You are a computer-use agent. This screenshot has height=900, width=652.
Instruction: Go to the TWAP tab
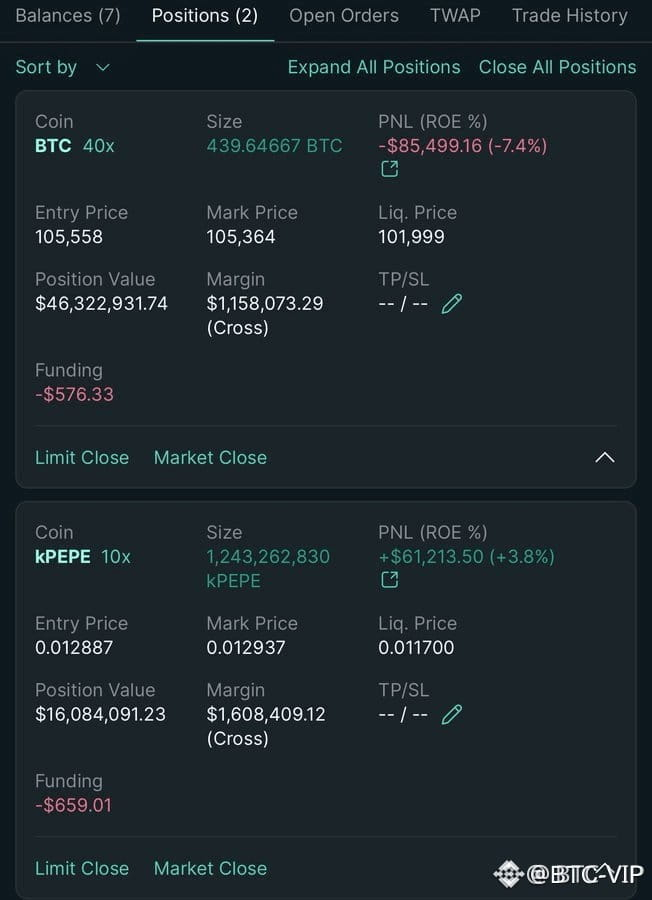pos(455,15)
